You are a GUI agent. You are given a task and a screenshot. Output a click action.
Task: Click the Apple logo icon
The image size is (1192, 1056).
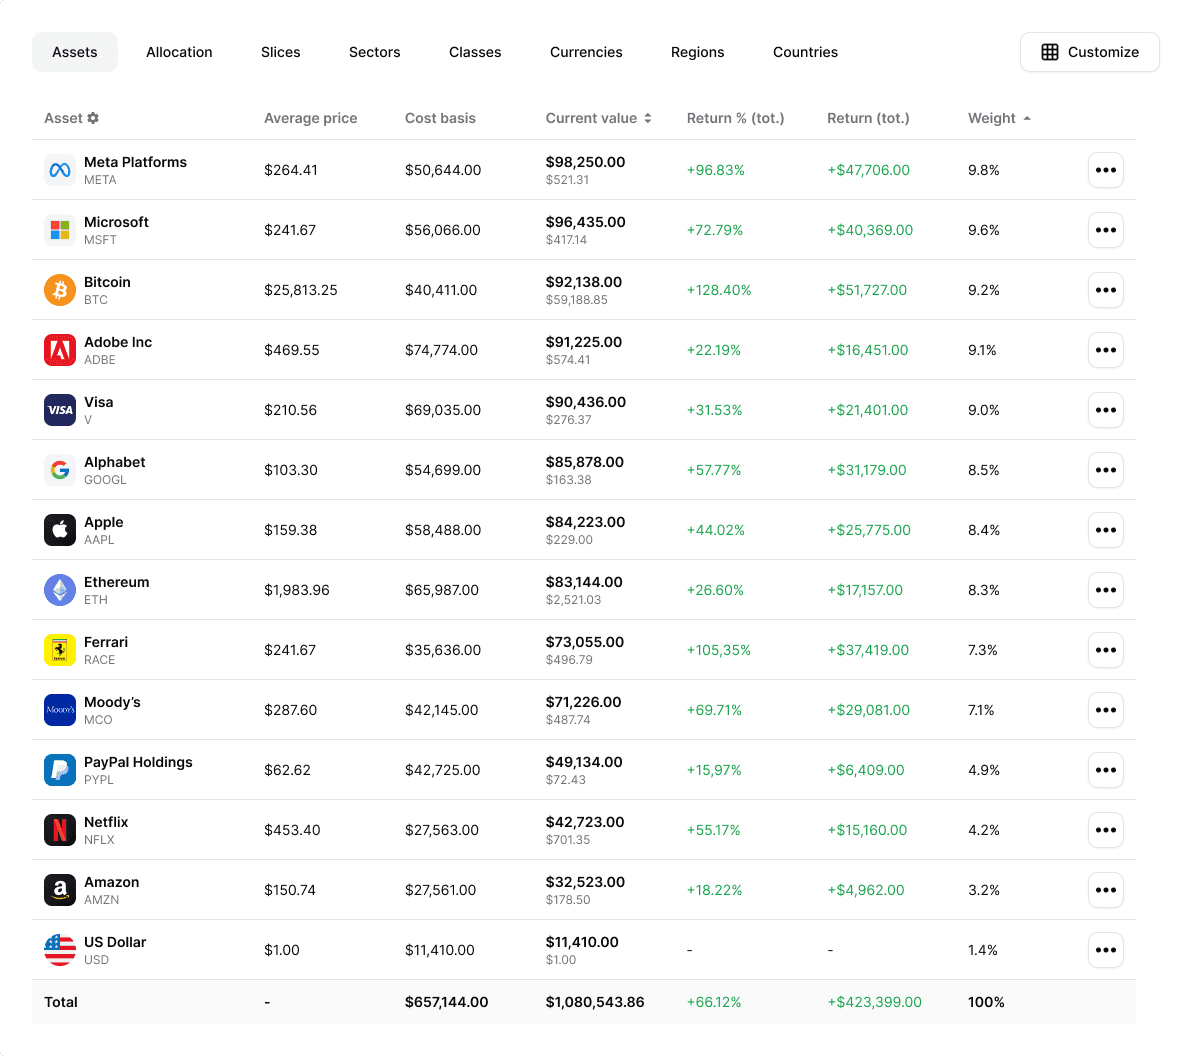[x=60, y=531]
